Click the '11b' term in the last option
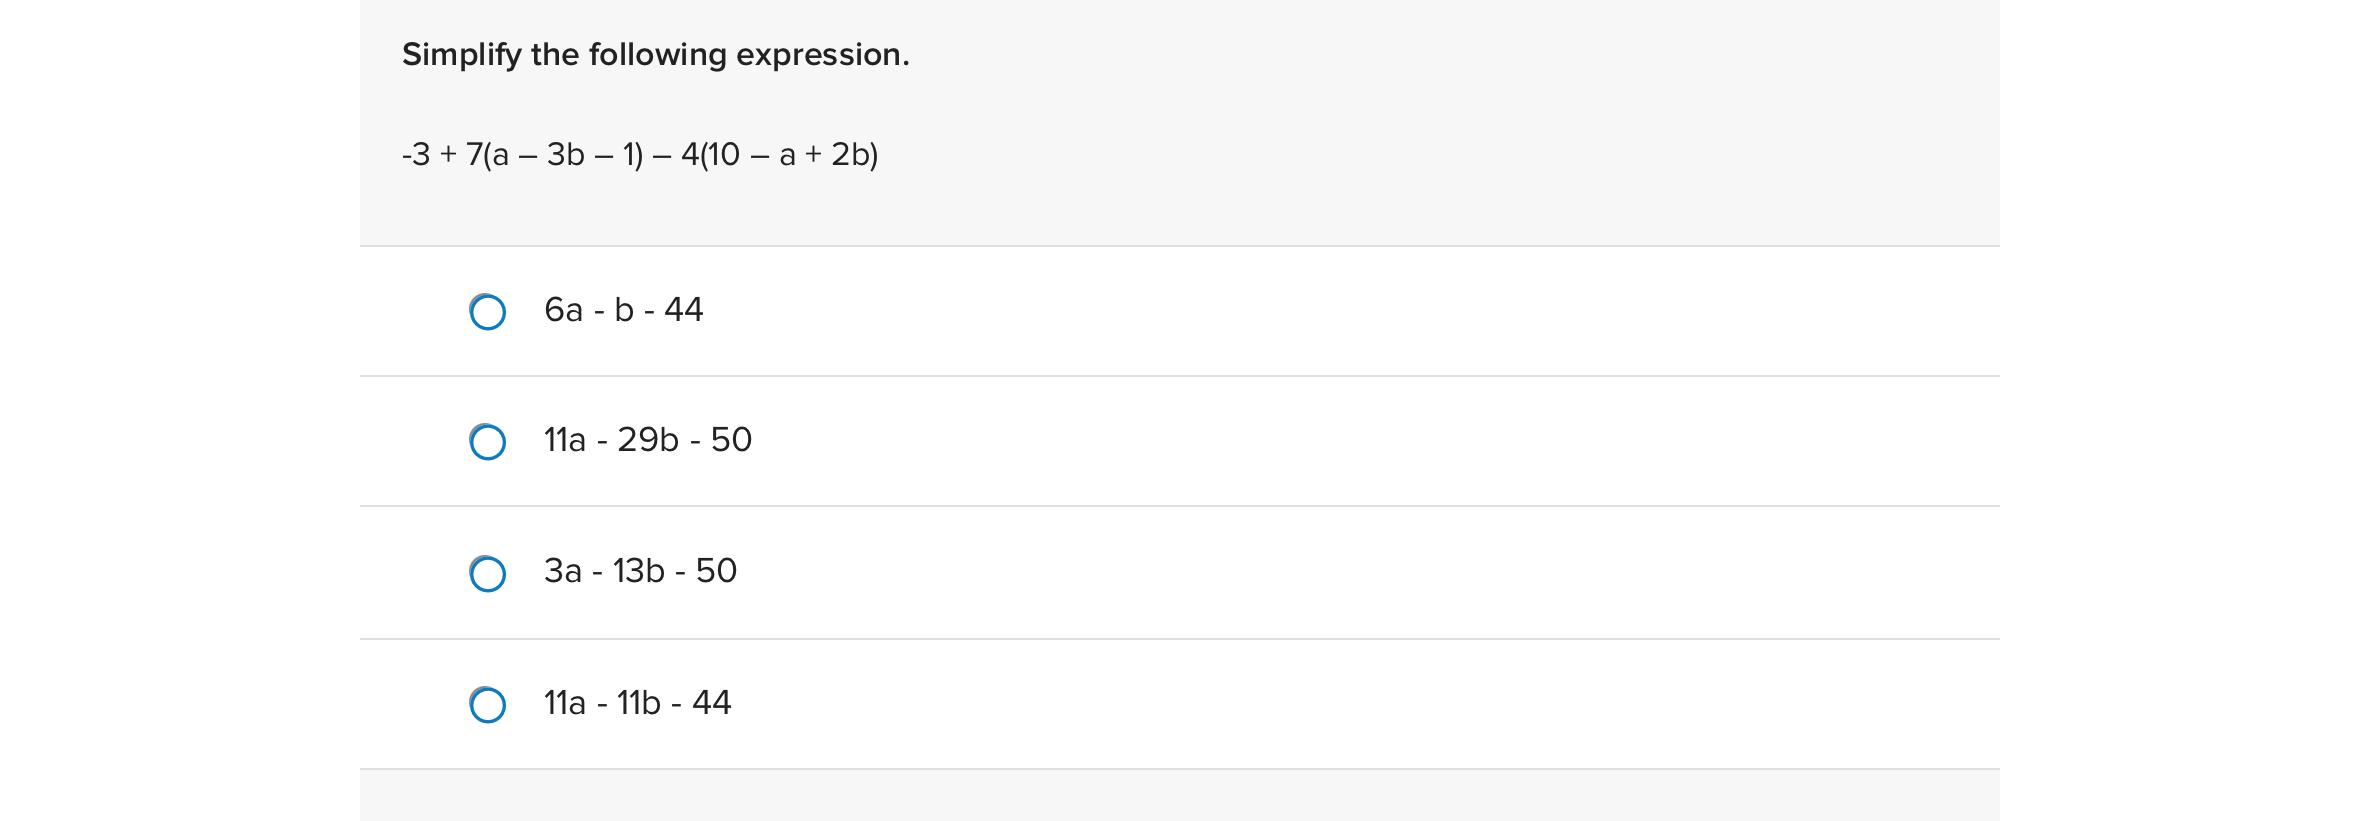Screen dimensions: 2360x821 tap(639, 703)
